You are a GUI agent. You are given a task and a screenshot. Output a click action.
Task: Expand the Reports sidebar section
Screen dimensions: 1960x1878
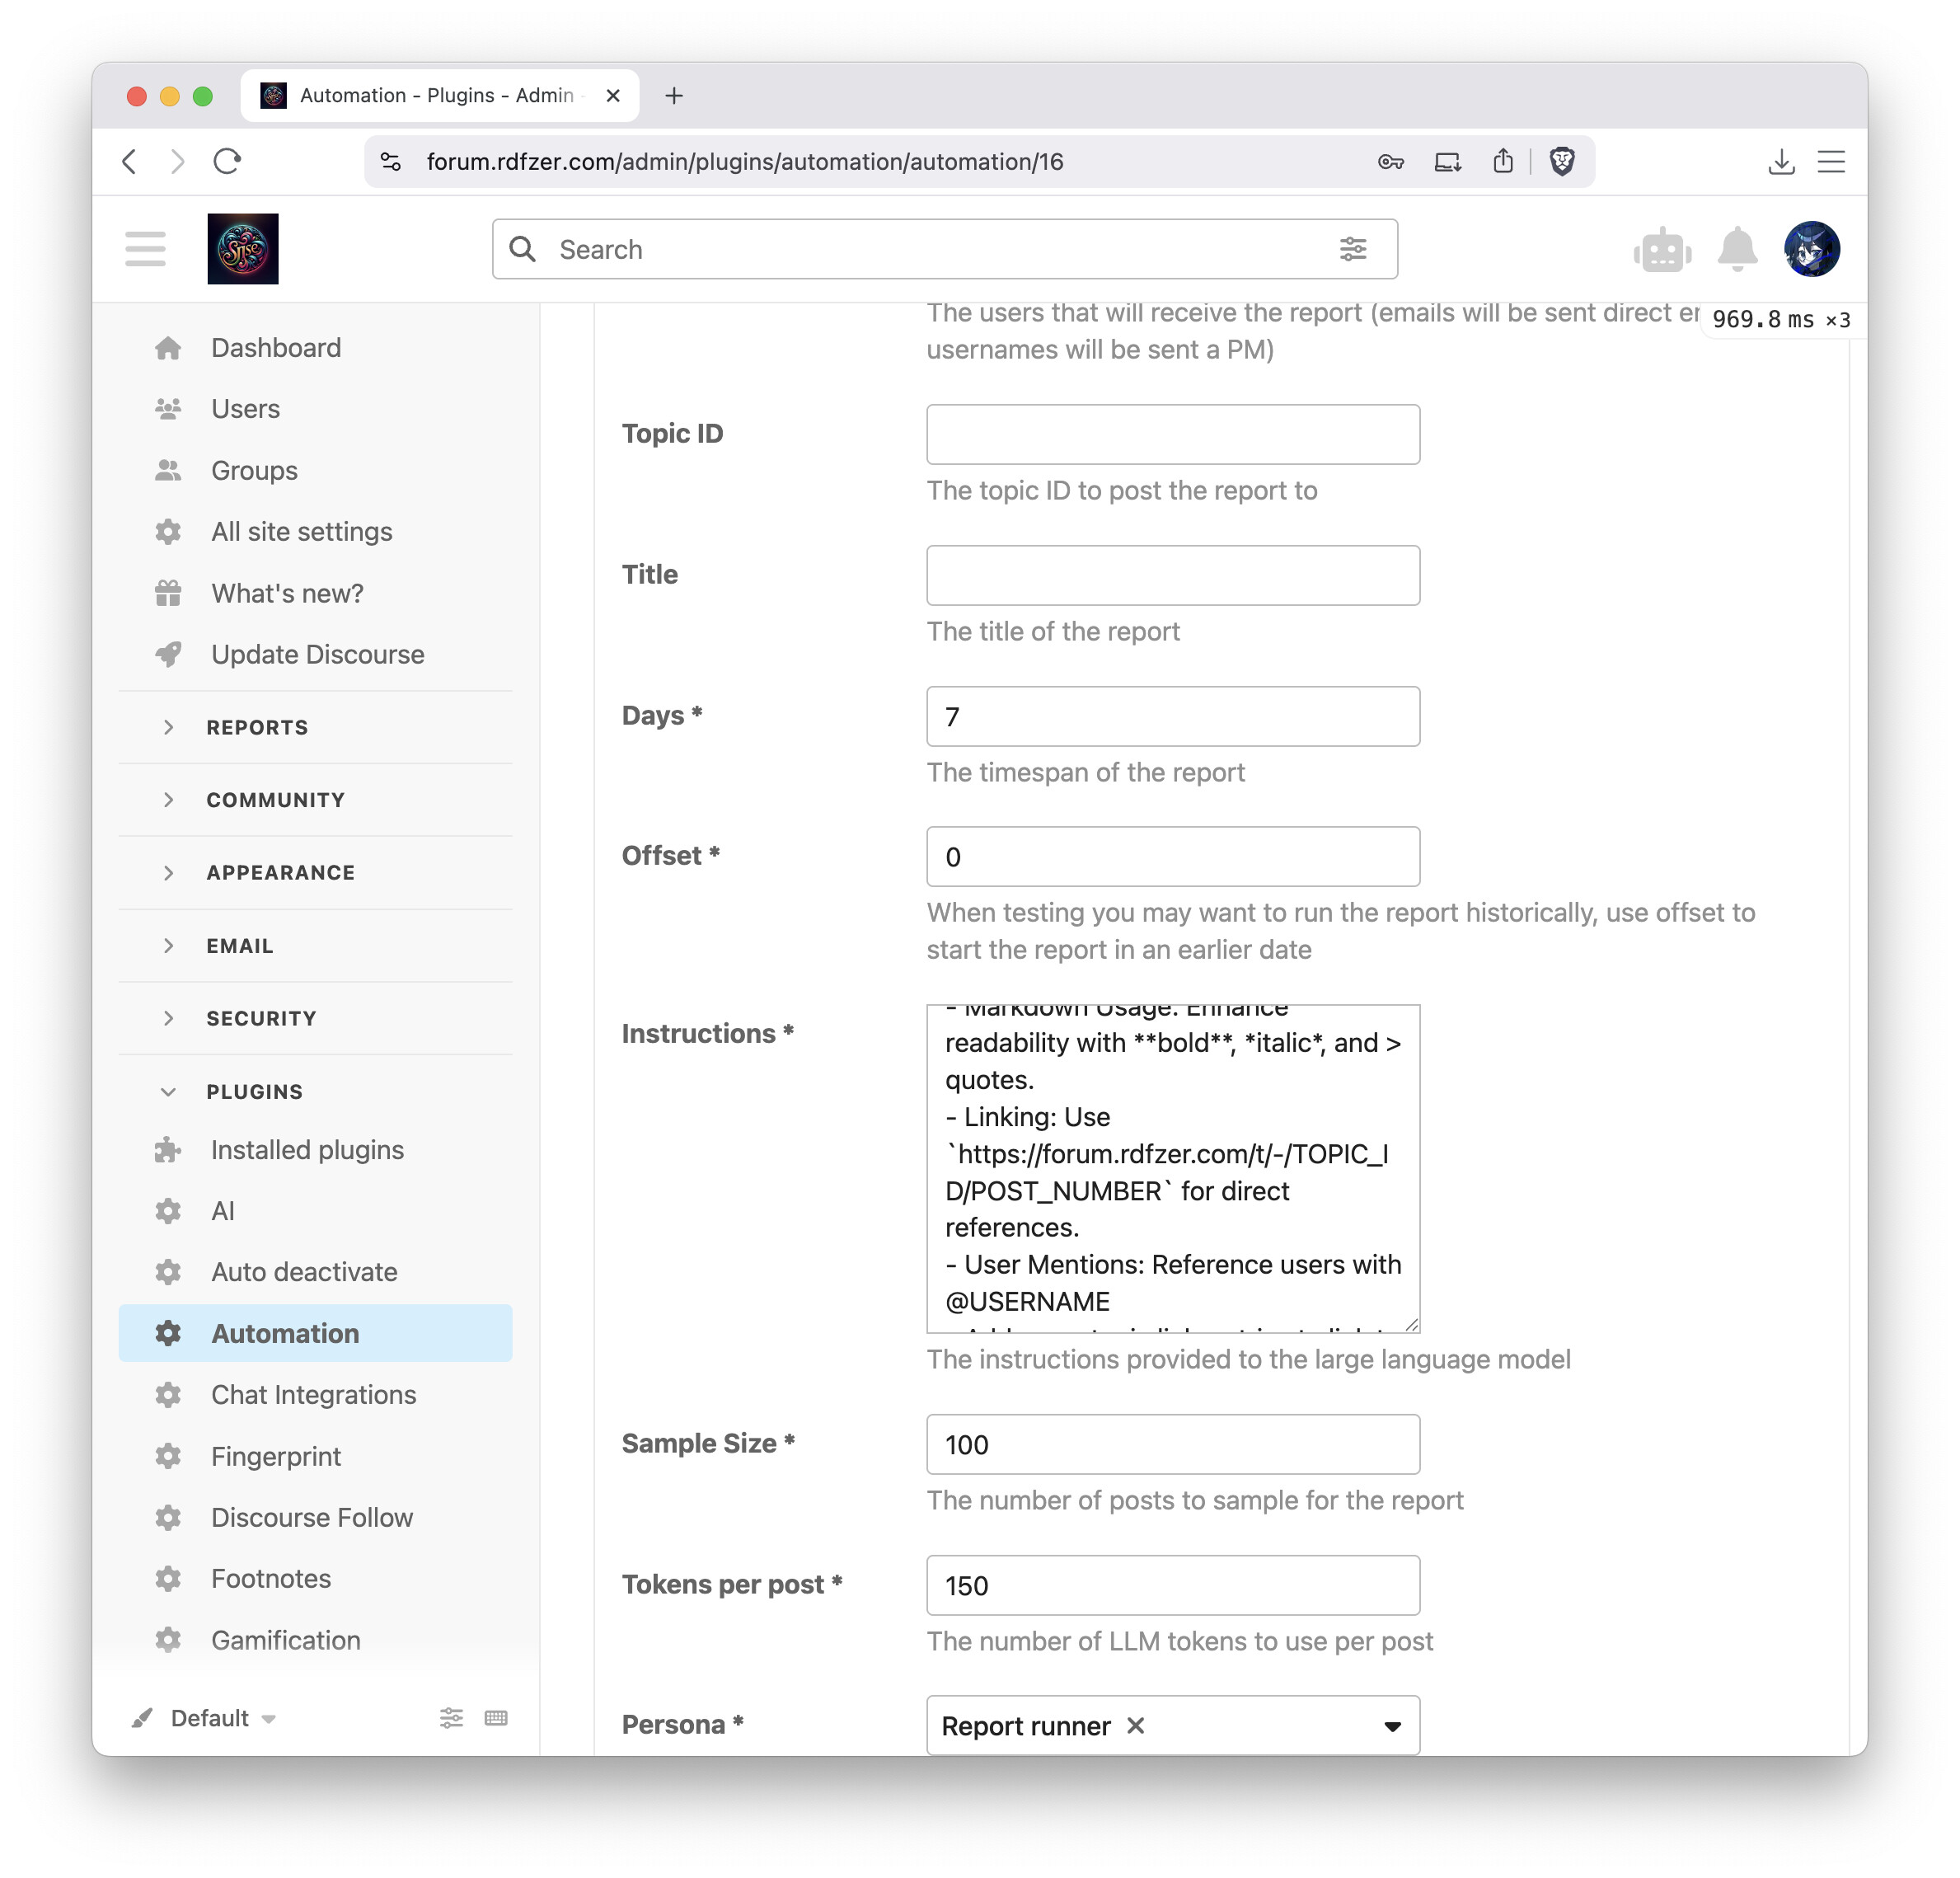point(257,727)
